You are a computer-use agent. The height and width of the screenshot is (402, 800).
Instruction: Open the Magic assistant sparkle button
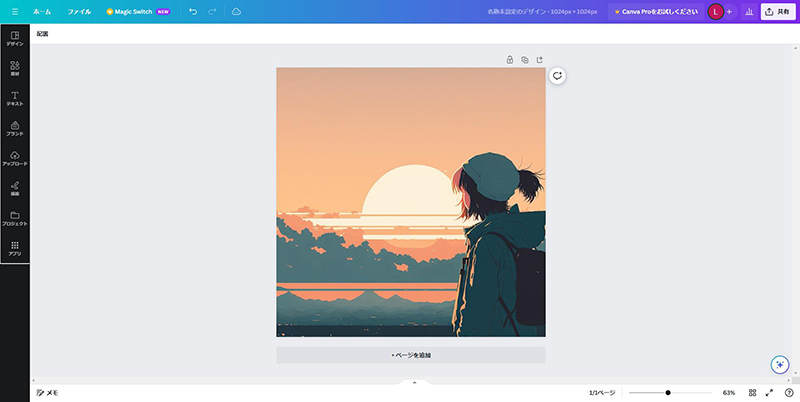780,365
